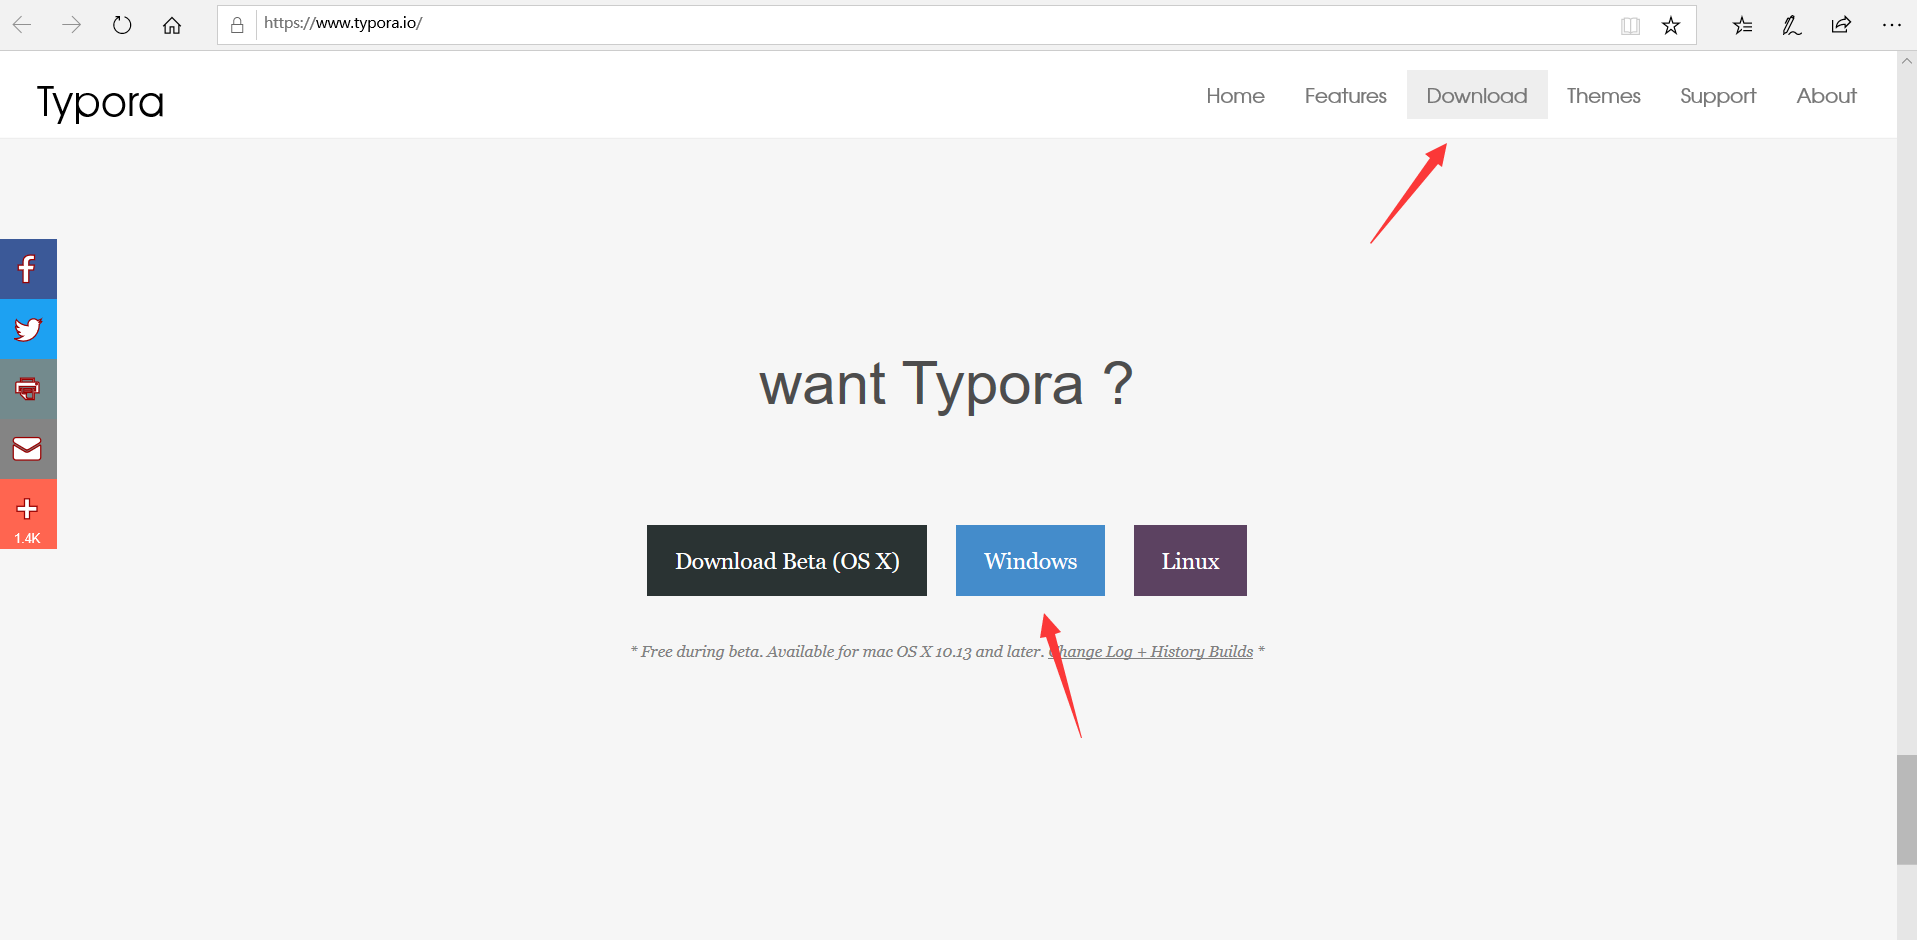The width and height of the screenshot is (1917, 940).
Task: Add page to favorites with star icon
Action: point(1671,26)
